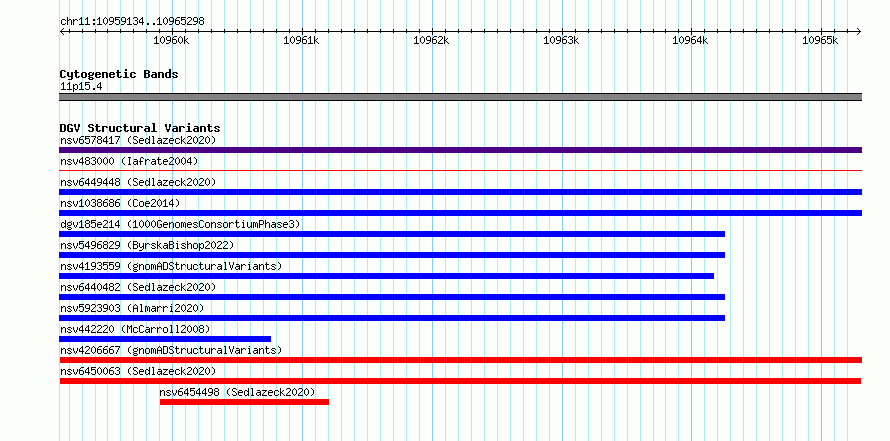Image resolution: width=890 pixels, height=441 pixels.
Task: Select blue nsv6440482 variant bar
Action: click(392, 297)
